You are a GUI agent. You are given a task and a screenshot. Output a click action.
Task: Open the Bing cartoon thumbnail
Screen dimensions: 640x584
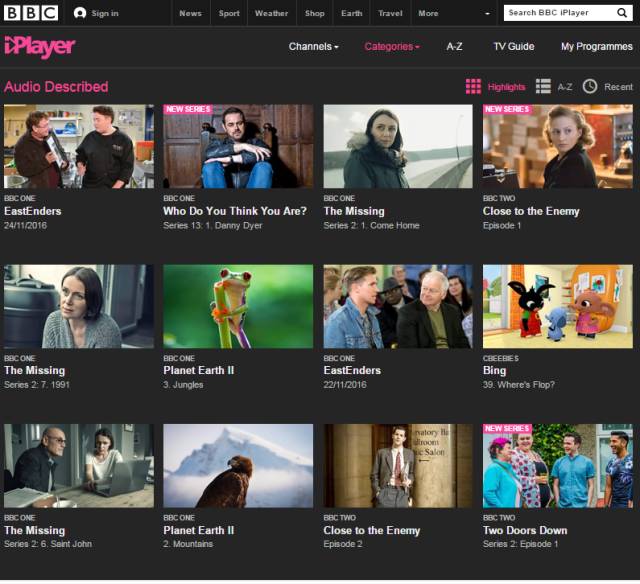(558, 306)
